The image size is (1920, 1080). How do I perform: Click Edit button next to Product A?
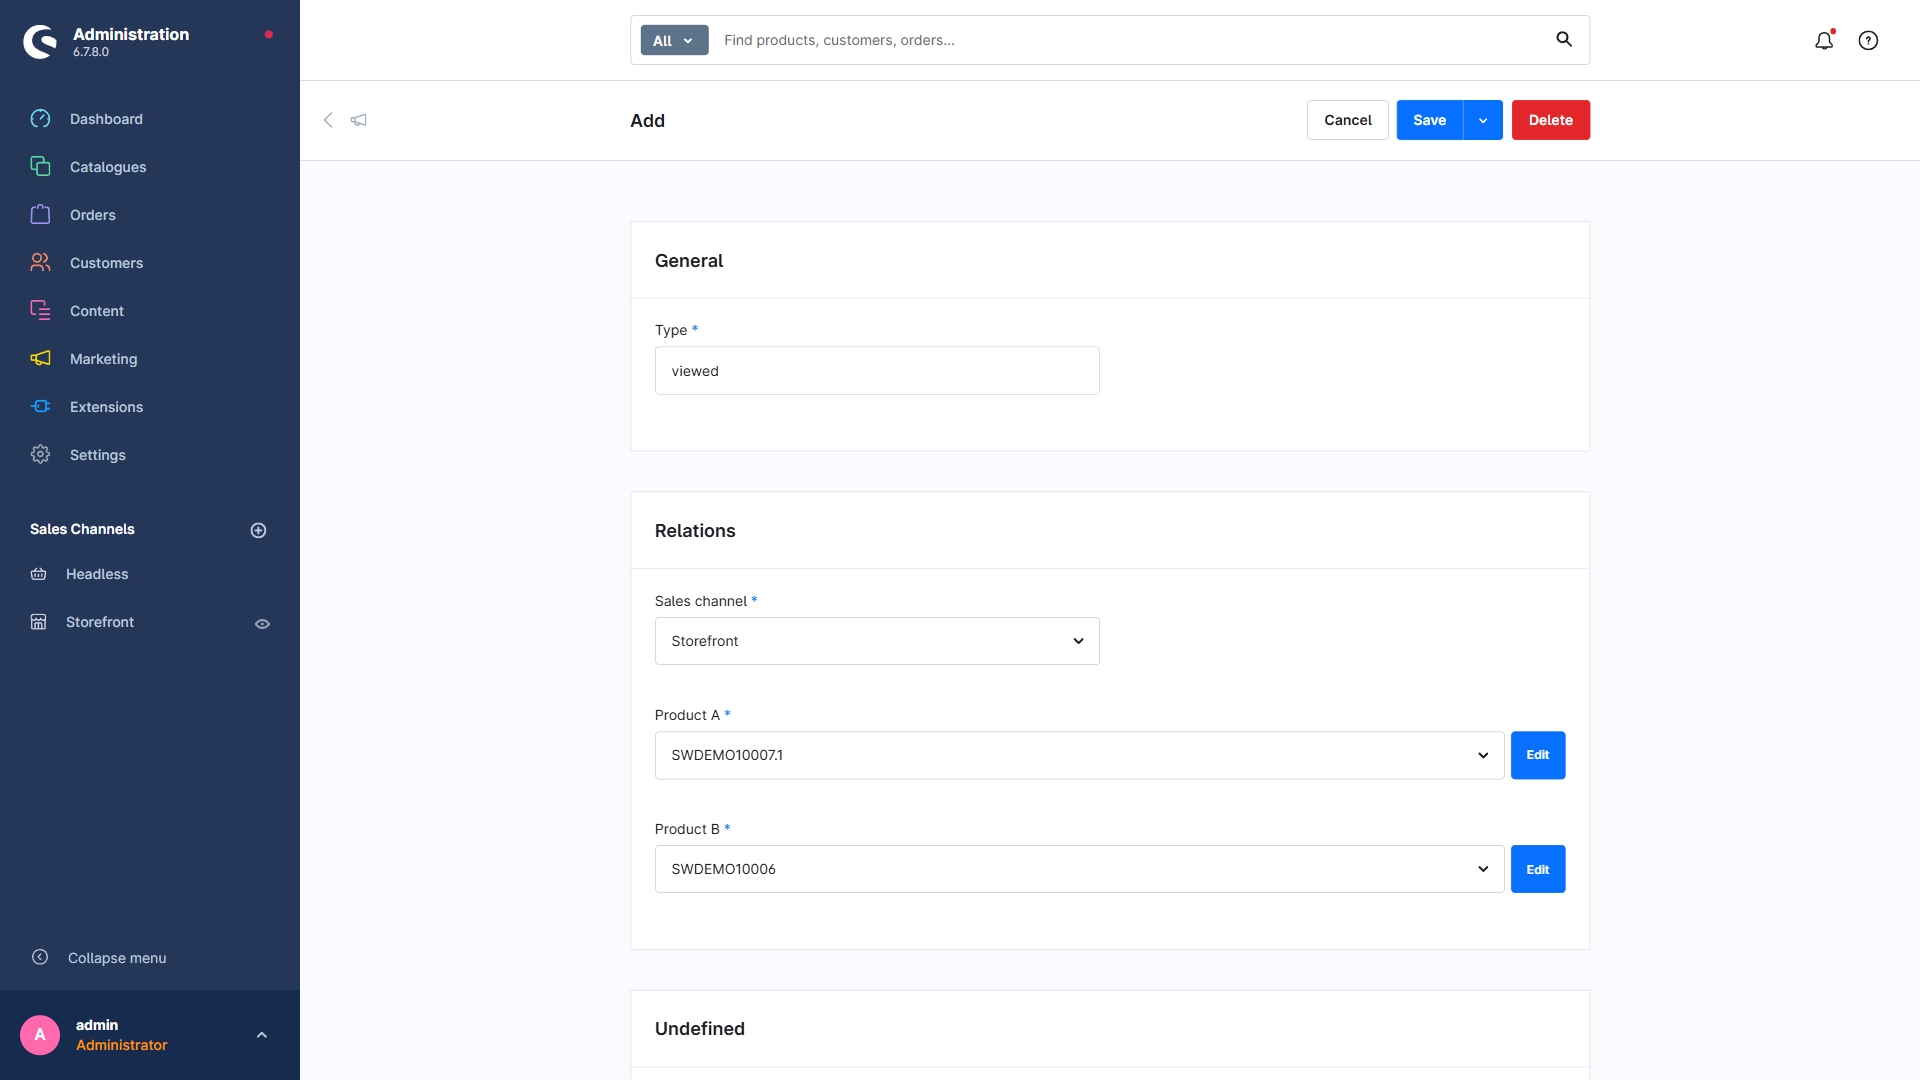click(x=1537, y=755)
